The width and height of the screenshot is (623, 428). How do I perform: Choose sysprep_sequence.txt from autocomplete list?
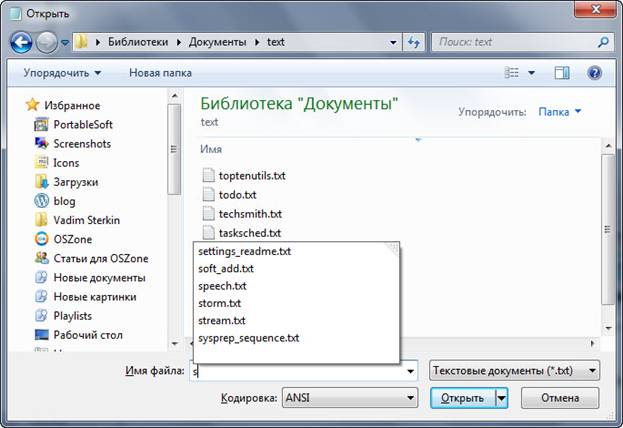pos(296,338)
